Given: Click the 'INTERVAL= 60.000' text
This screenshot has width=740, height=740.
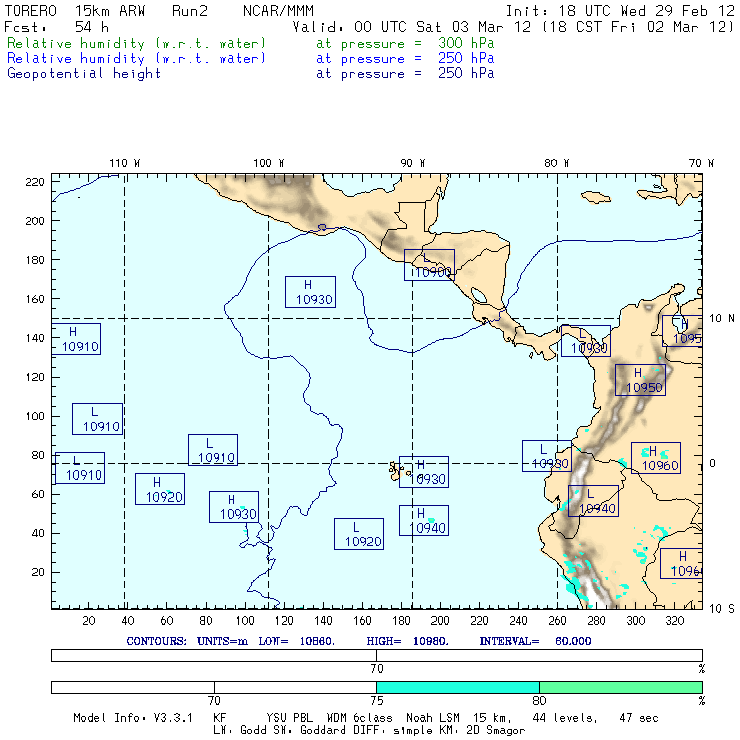Looking at the screenshot, I should tap(535, 641).
